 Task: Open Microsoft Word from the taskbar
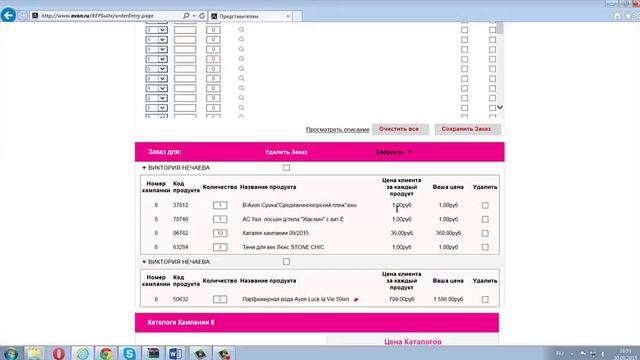tap(176, 353)
